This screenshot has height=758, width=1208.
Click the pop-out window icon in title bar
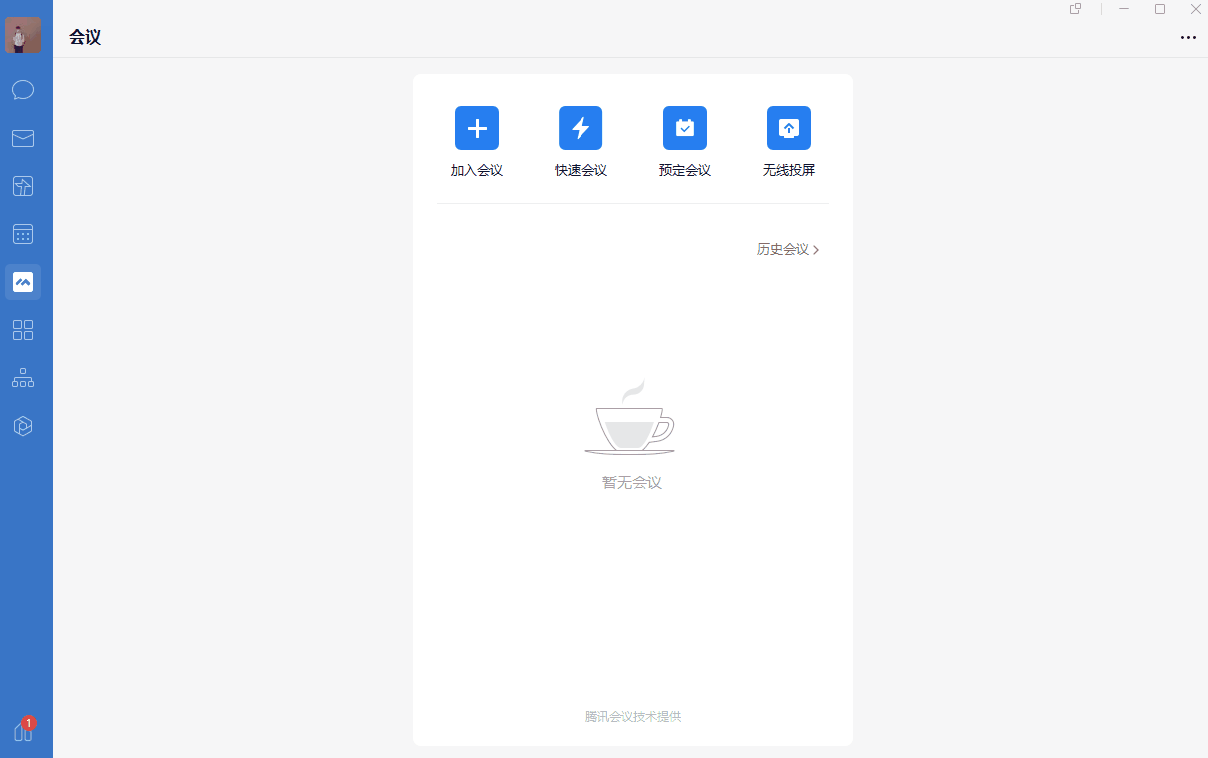pos(1076,9)
